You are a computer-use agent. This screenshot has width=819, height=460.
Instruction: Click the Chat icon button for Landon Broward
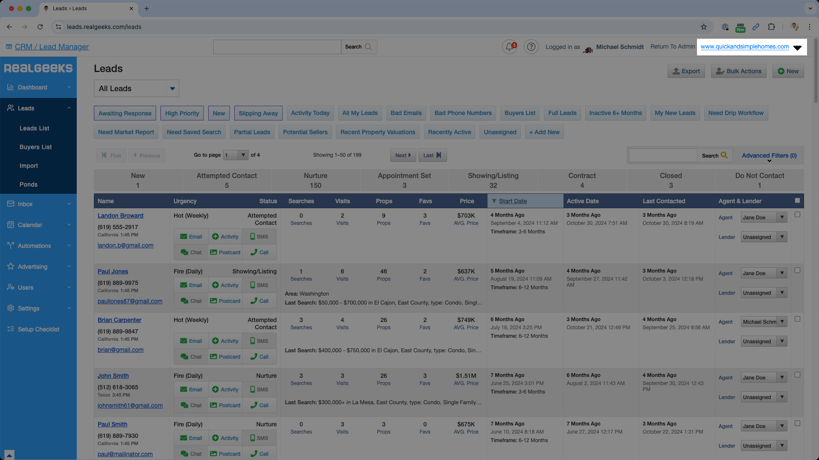point(191,252)
